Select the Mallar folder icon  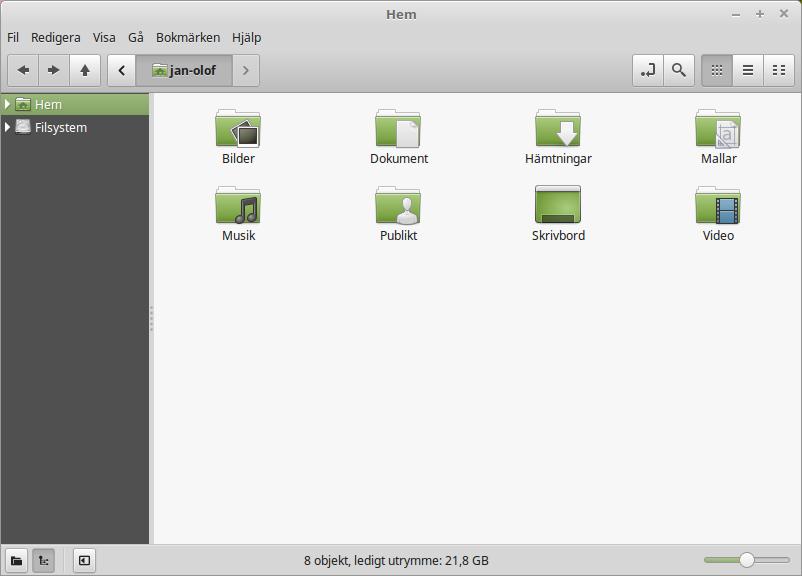[718, 128]
